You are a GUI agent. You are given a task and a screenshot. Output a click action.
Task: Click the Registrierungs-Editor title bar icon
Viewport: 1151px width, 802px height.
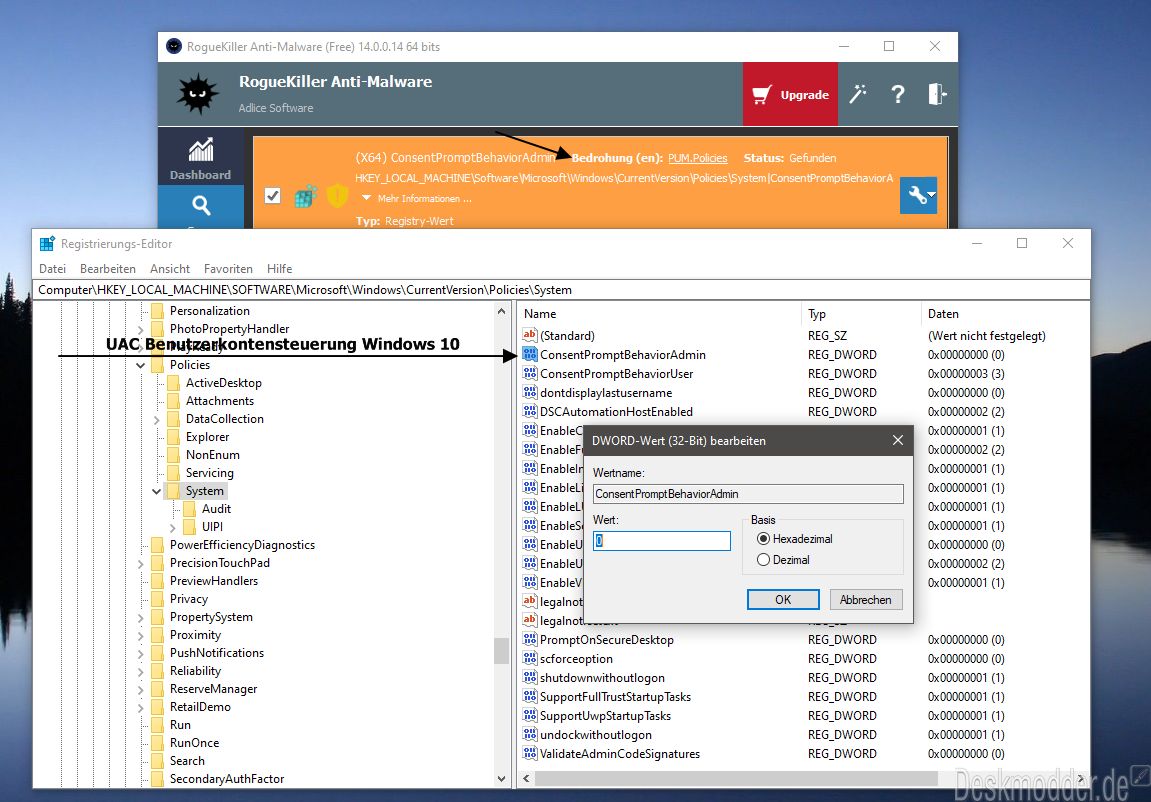[48, 244]
